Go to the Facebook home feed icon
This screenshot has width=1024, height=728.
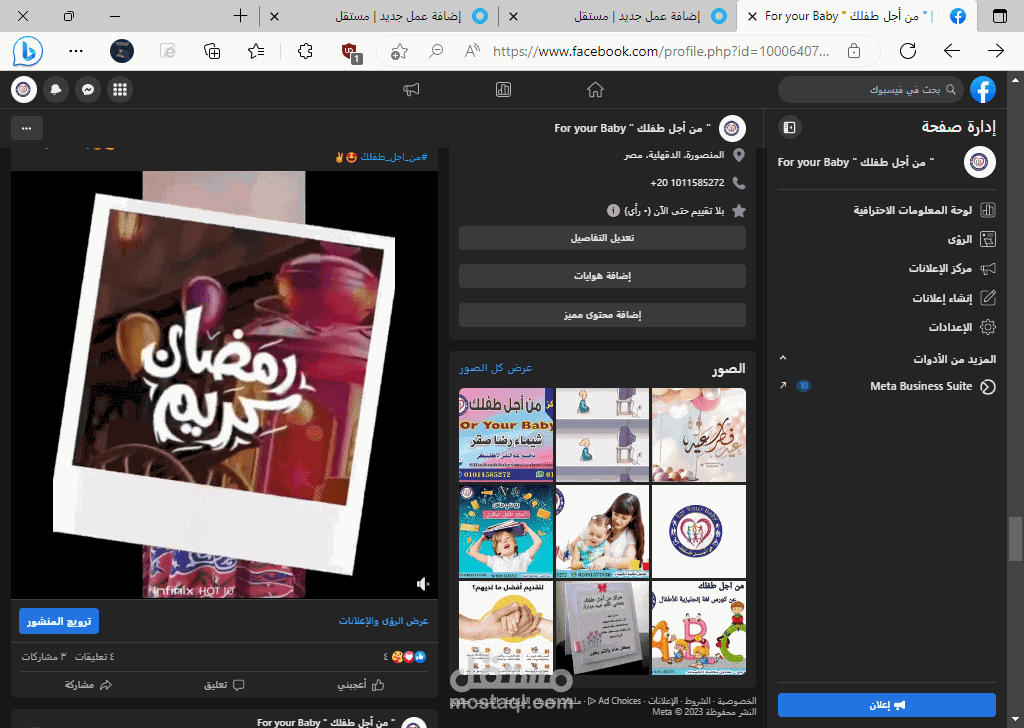click(595, 89)
